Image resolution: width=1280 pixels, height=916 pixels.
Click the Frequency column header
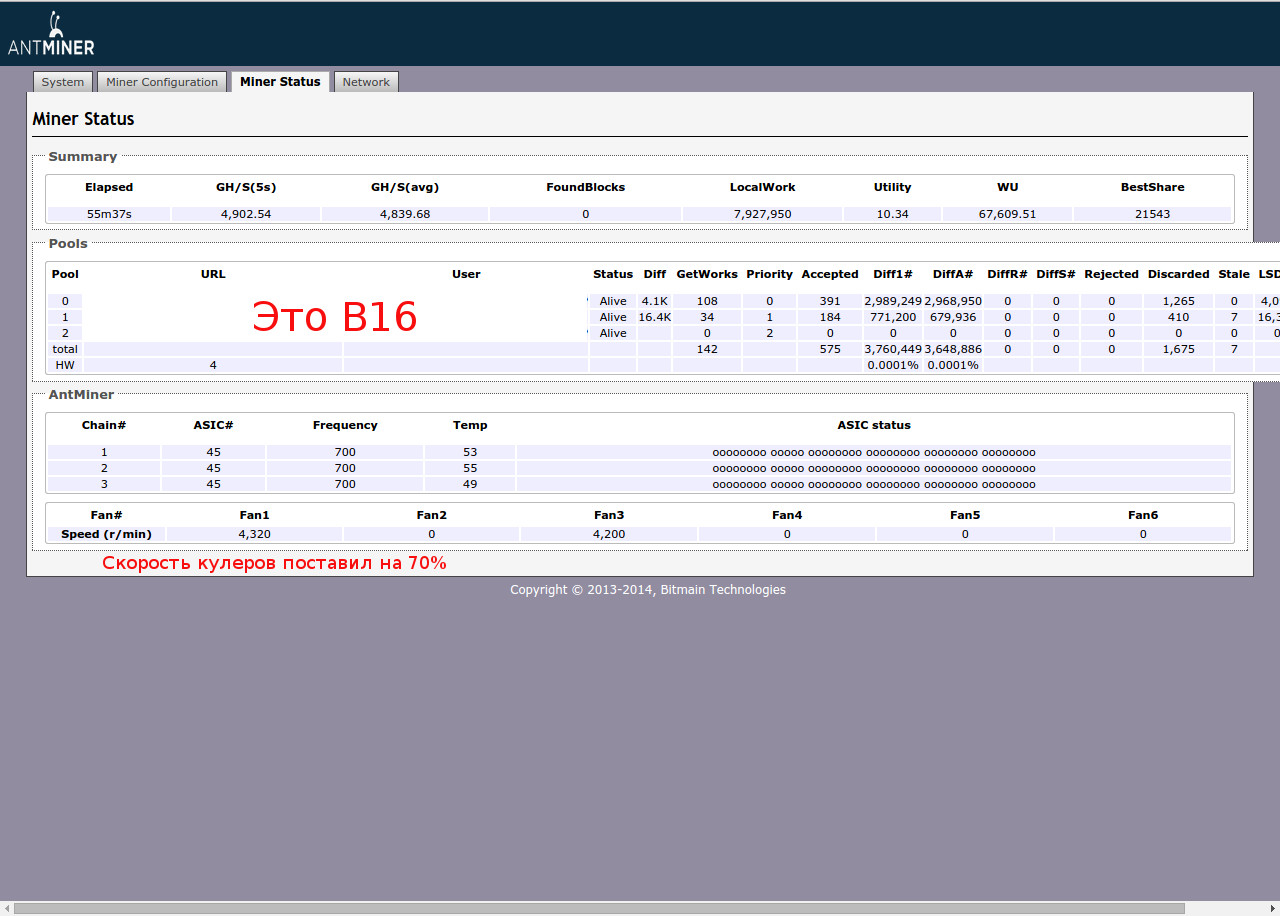click(x=345, y=425)
